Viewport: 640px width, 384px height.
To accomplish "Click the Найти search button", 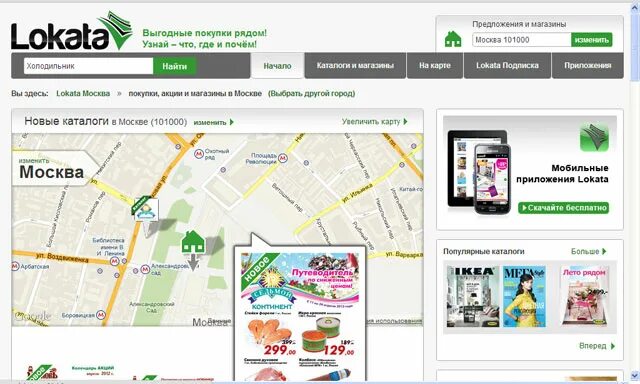I will click(x=174, y=66).
